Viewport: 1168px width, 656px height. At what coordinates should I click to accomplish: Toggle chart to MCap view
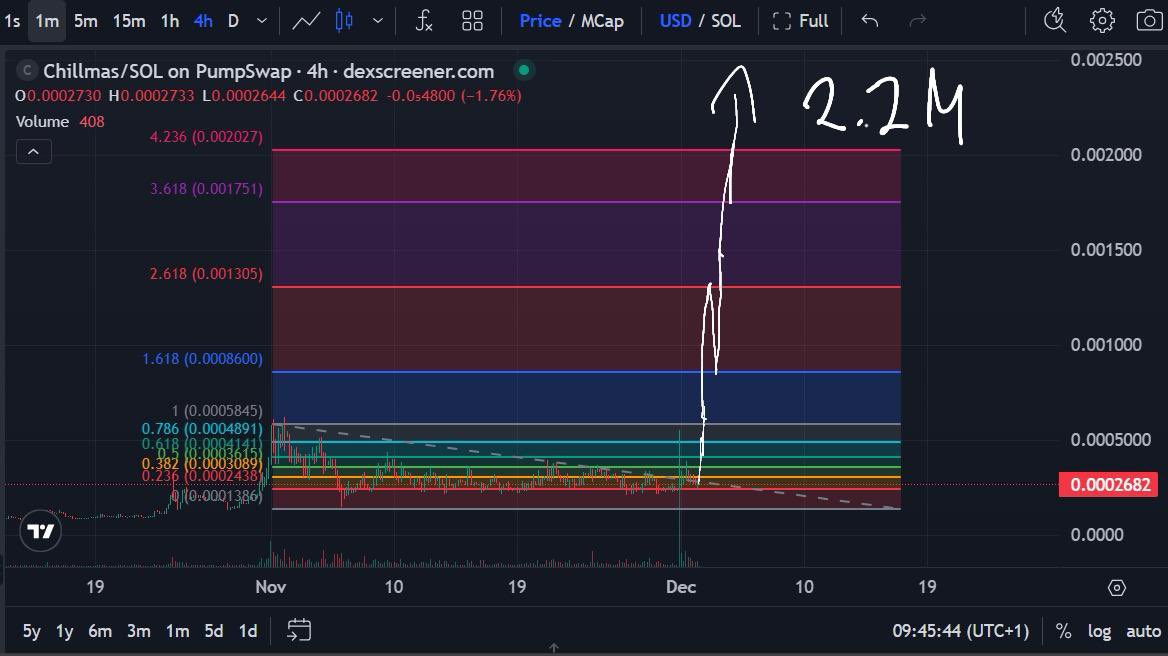point(602,21)
